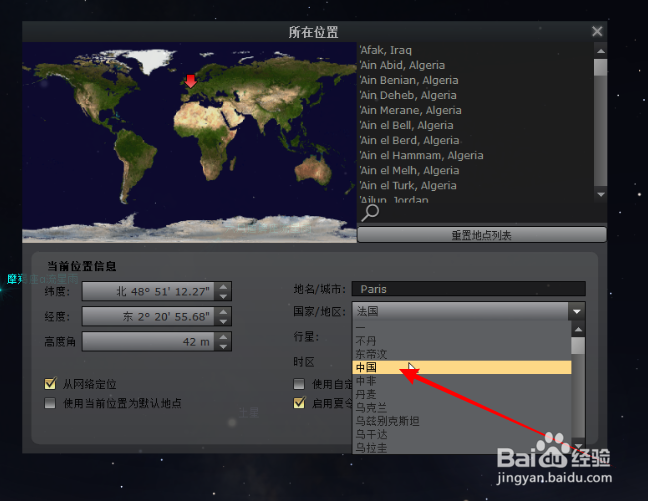Screen dimensions: 648x501
Task: Select 乌兹别克斯坦 in the country dropdown list
Action: pos(462,421)
